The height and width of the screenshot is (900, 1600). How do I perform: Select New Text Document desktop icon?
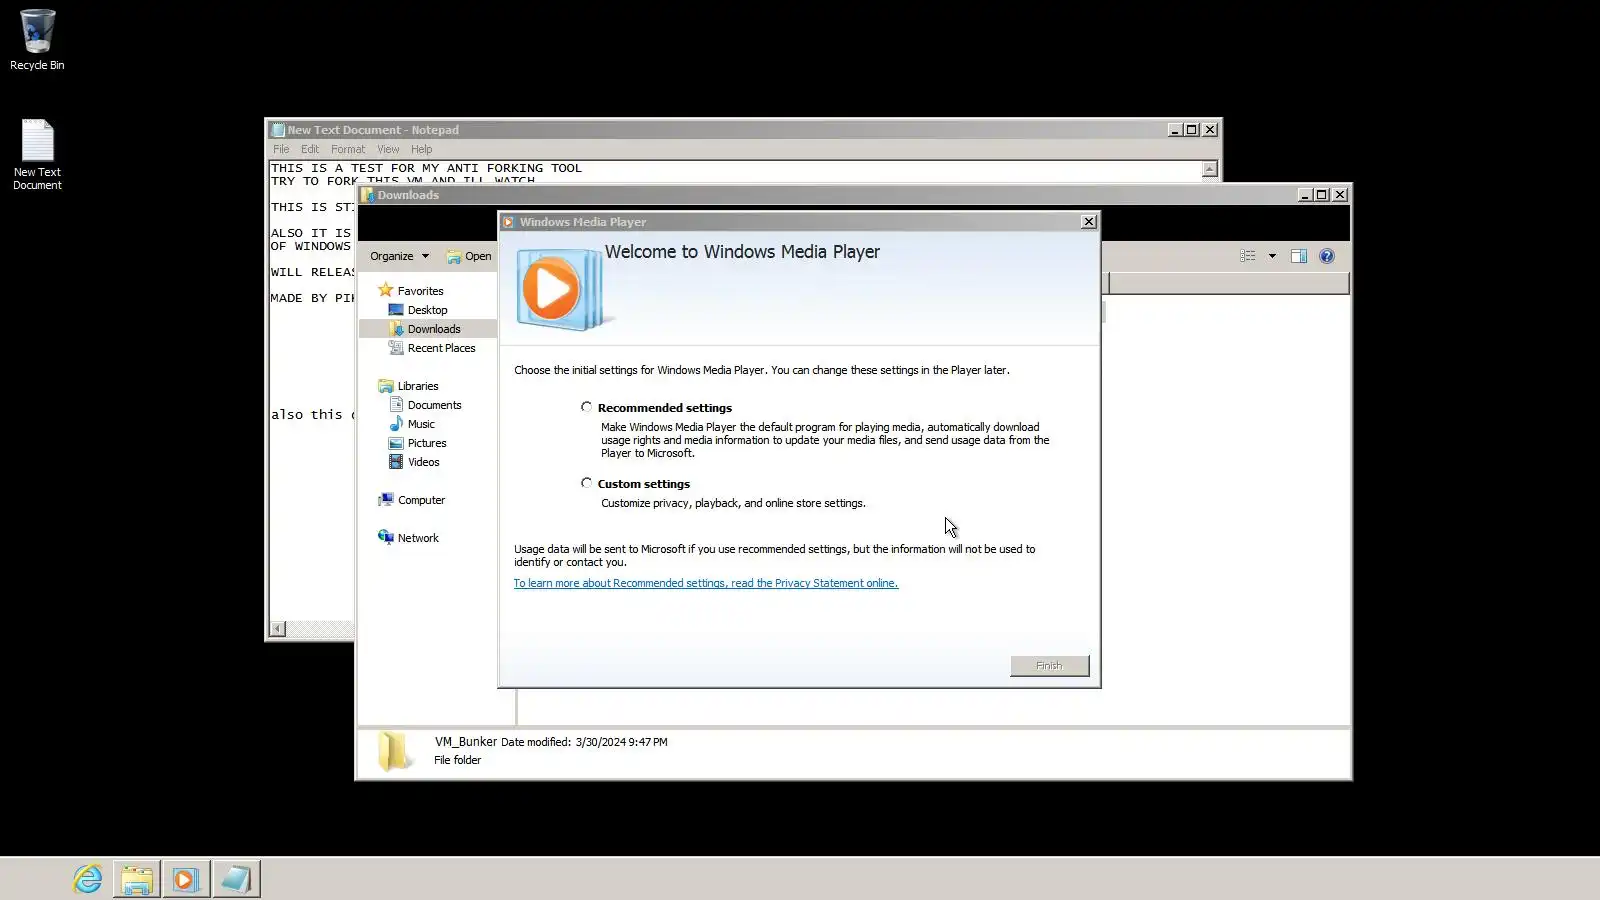37,155
